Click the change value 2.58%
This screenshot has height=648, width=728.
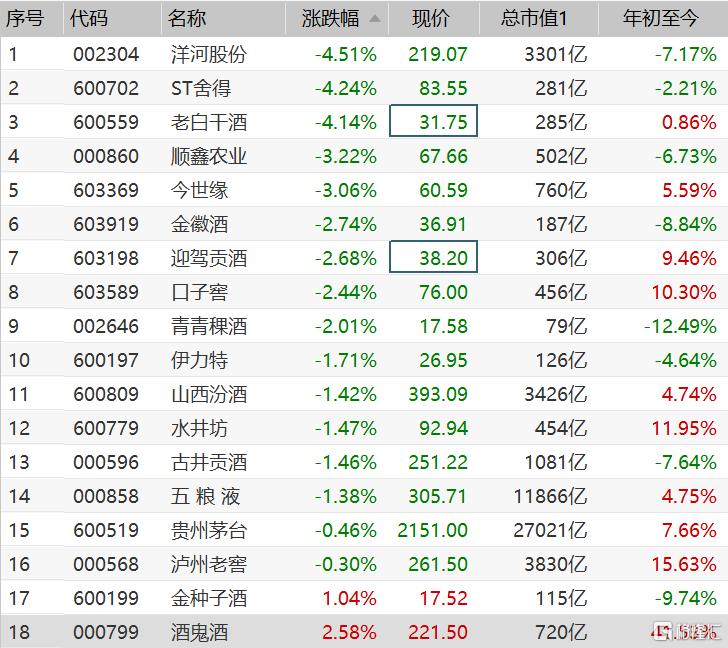(350, 632)
